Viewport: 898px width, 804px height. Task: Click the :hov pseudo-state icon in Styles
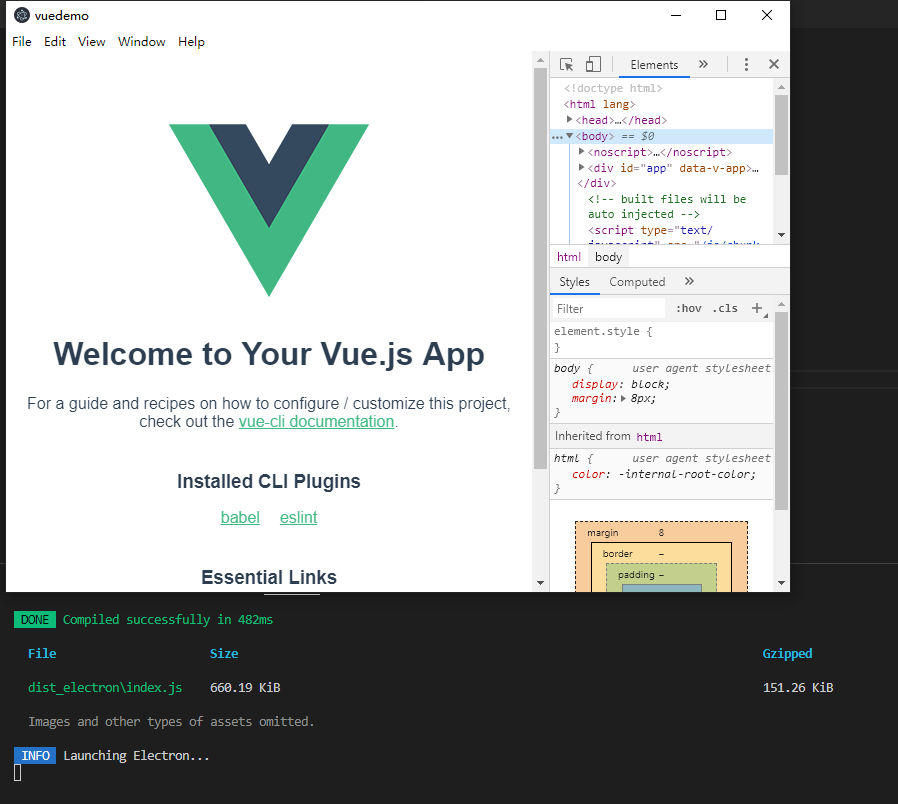click(x=688, y=308)
